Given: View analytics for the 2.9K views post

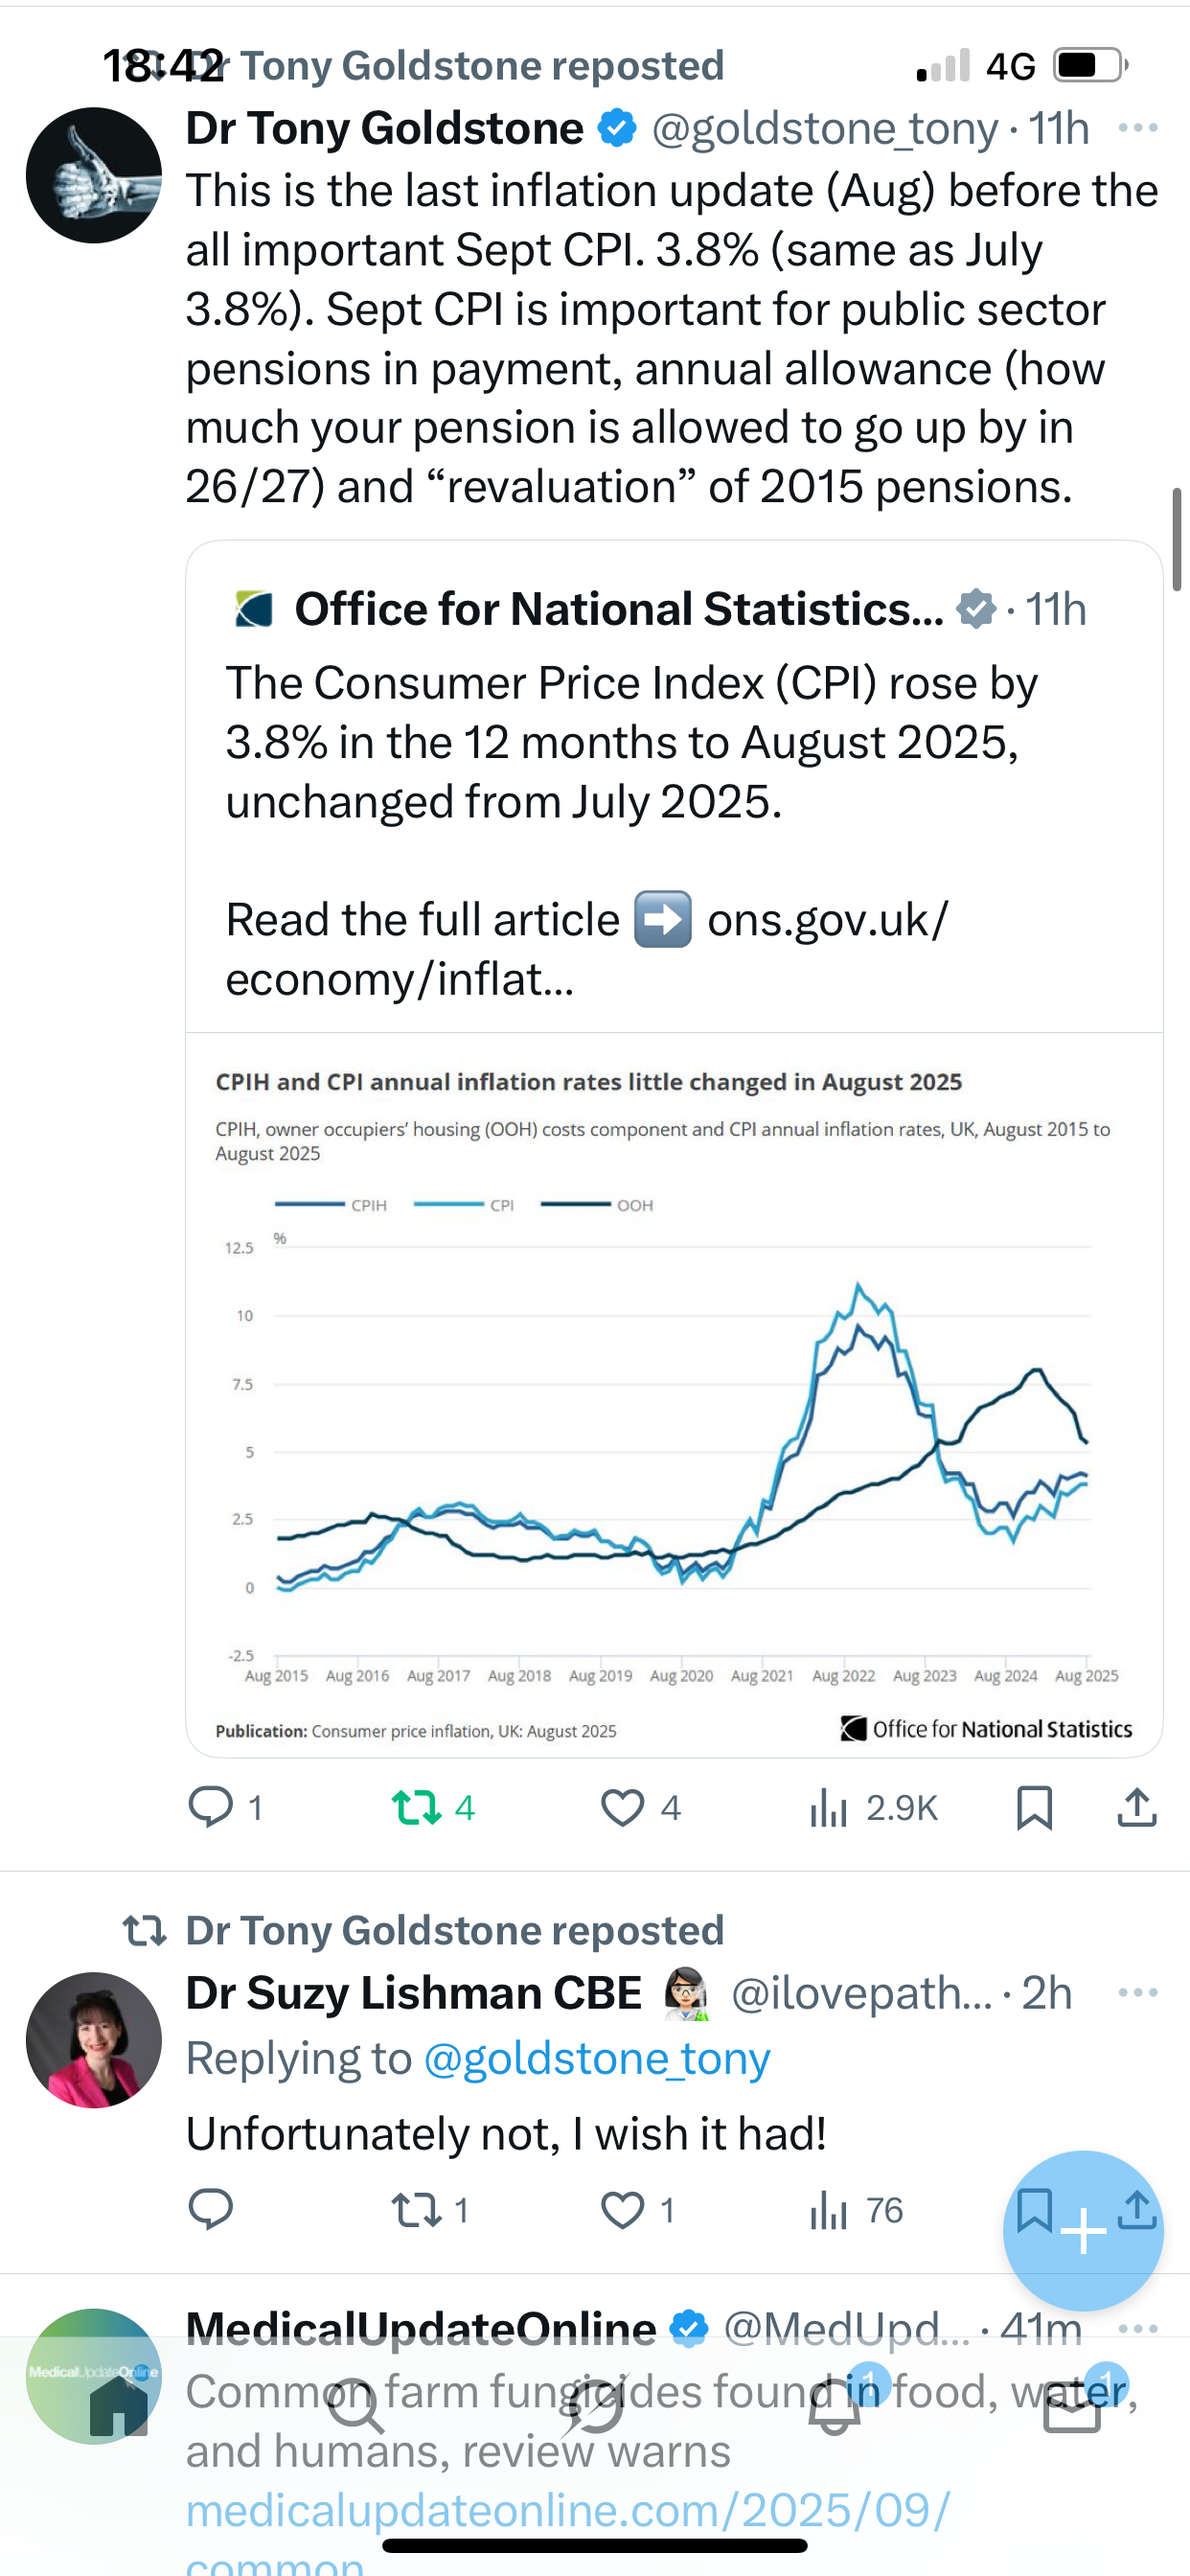Looking at the screenshot, I should pyautogui.click(x=829, y=1808).
